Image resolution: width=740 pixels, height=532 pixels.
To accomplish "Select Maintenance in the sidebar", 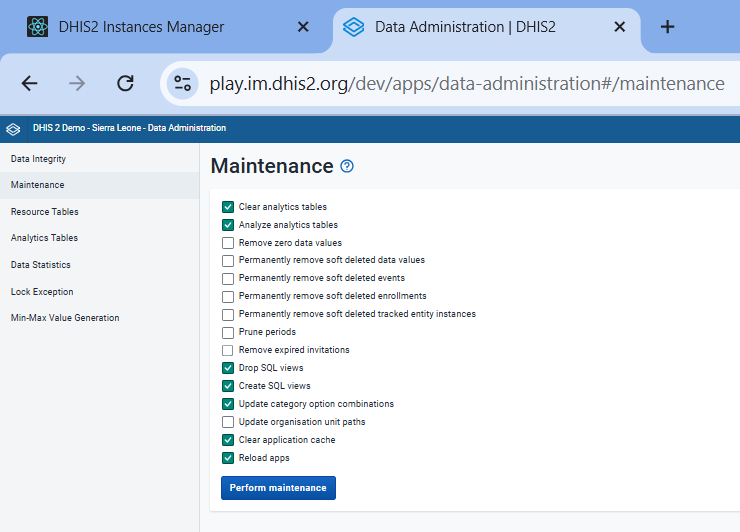I will click(x=99, y=185).
